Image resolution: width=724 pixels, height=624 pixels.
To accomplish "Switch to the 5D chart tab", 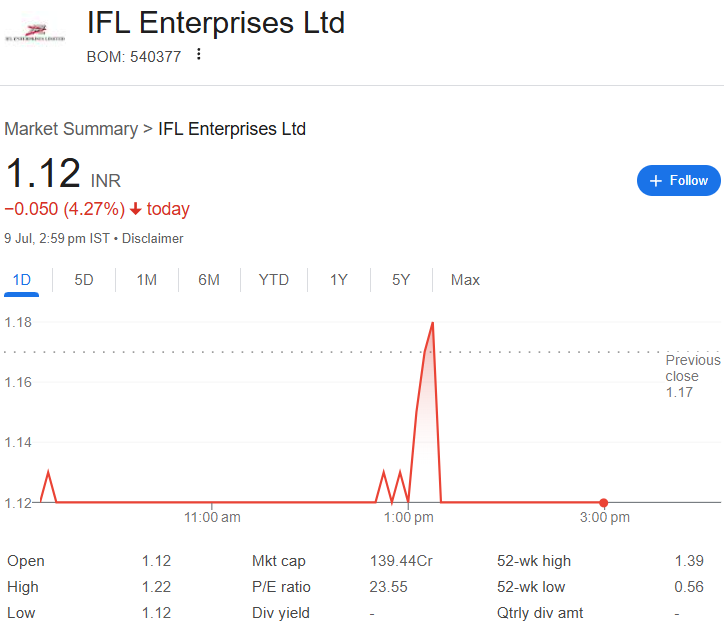I will (84, 280).
